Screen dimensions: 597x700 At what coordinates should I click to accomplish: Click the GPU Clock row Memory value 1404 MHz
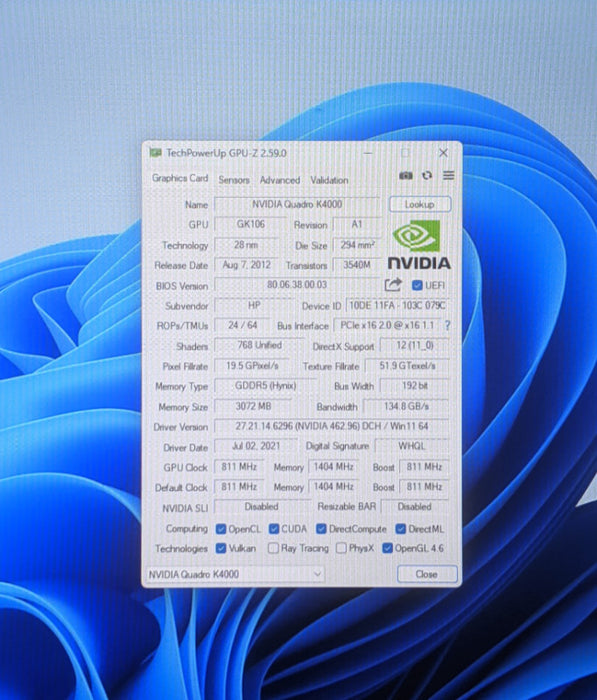point(334,467)
